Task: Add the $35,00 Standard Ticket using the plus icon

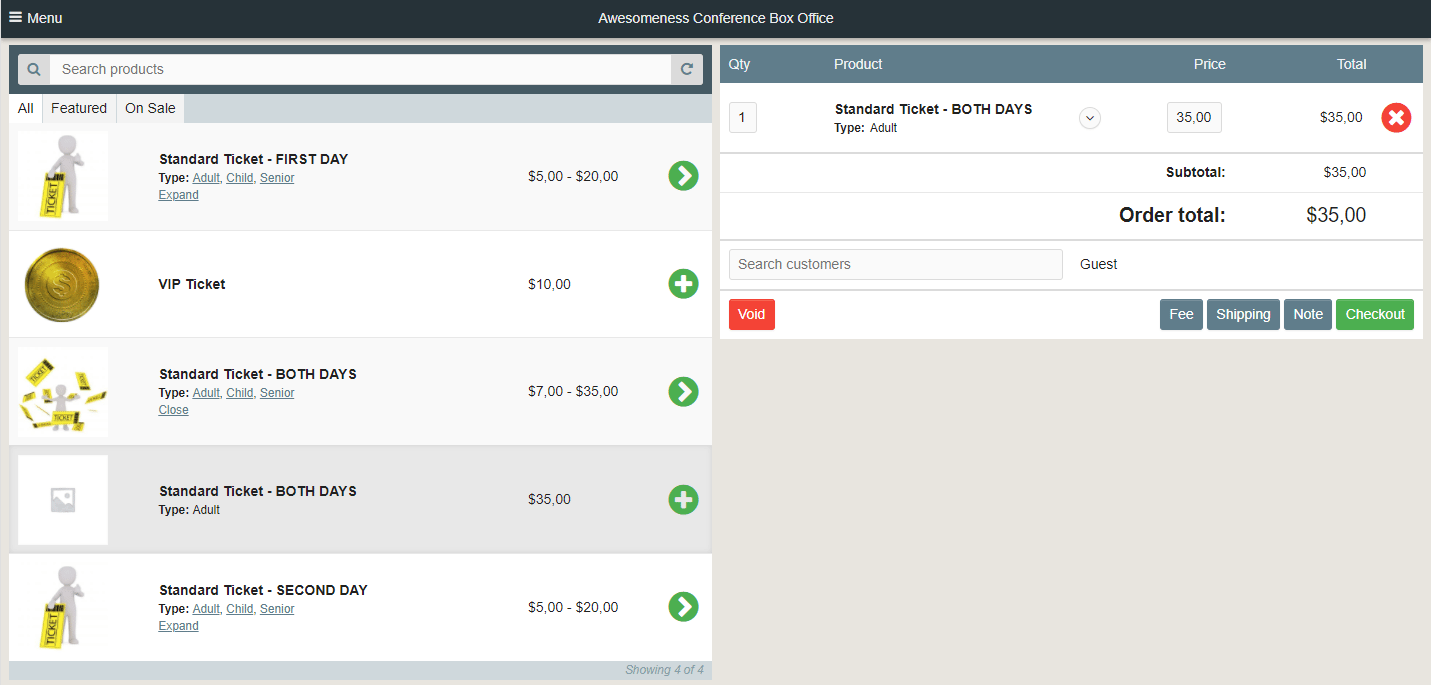Action: [x=683, y=499]
